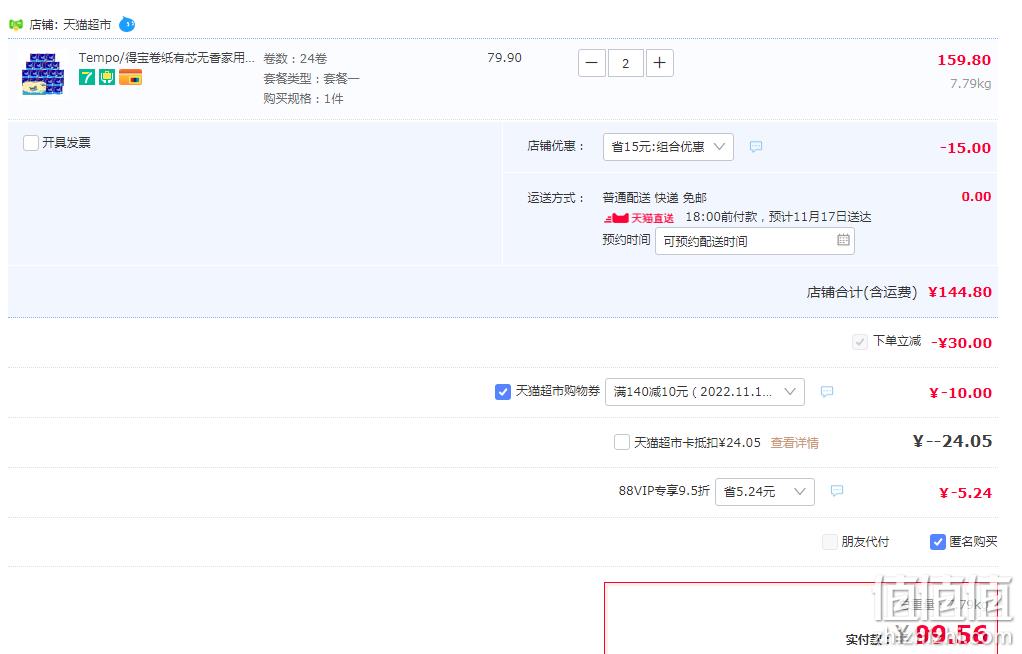Screen dimensions: 1022x654
Task: Click the 卷数：24卷 spec text
Action: pos(295,59)
